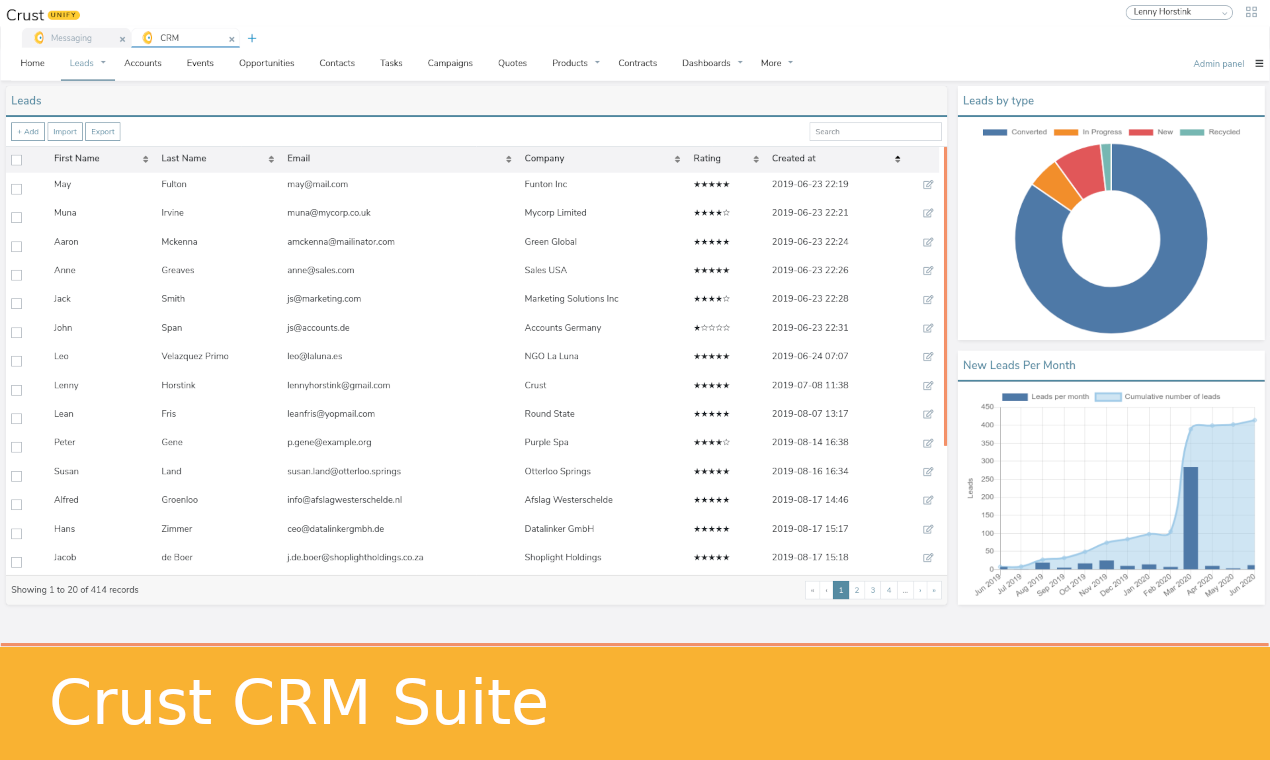Sort by Email column
The image size is (1270, 760).
click(x=508, y=159)
